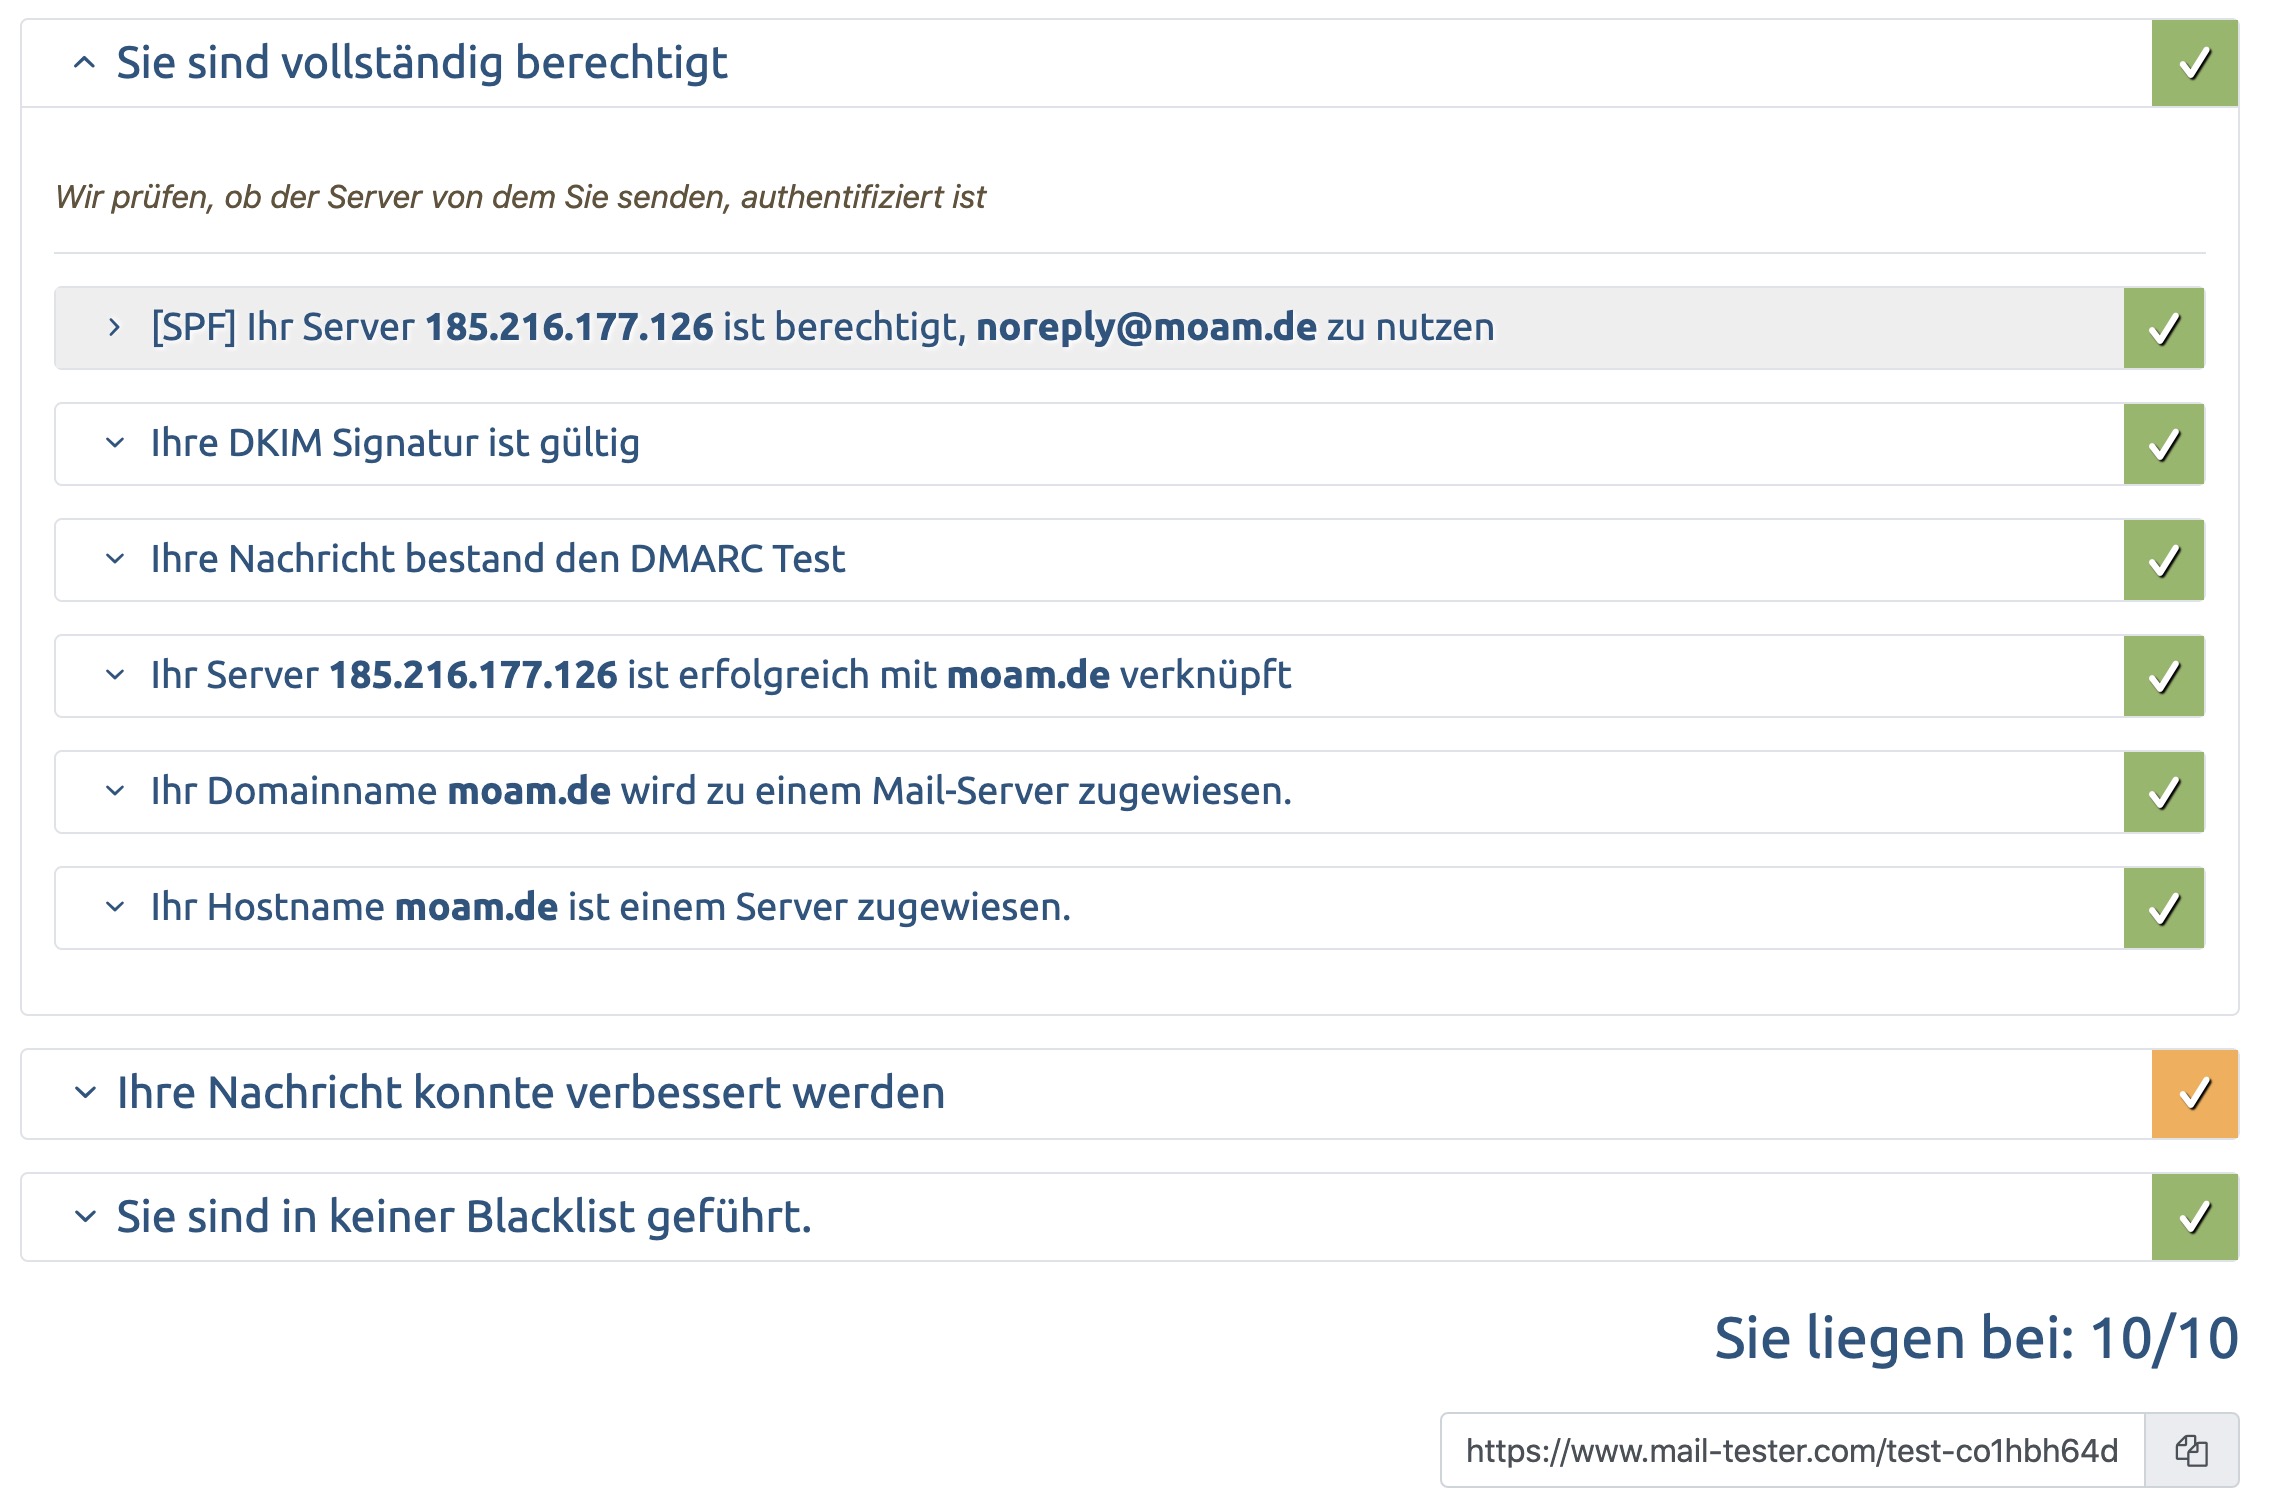
Task: Click green checkmark on 'vollständig berechtigt' header
Action: click(x=2194, y=63)
